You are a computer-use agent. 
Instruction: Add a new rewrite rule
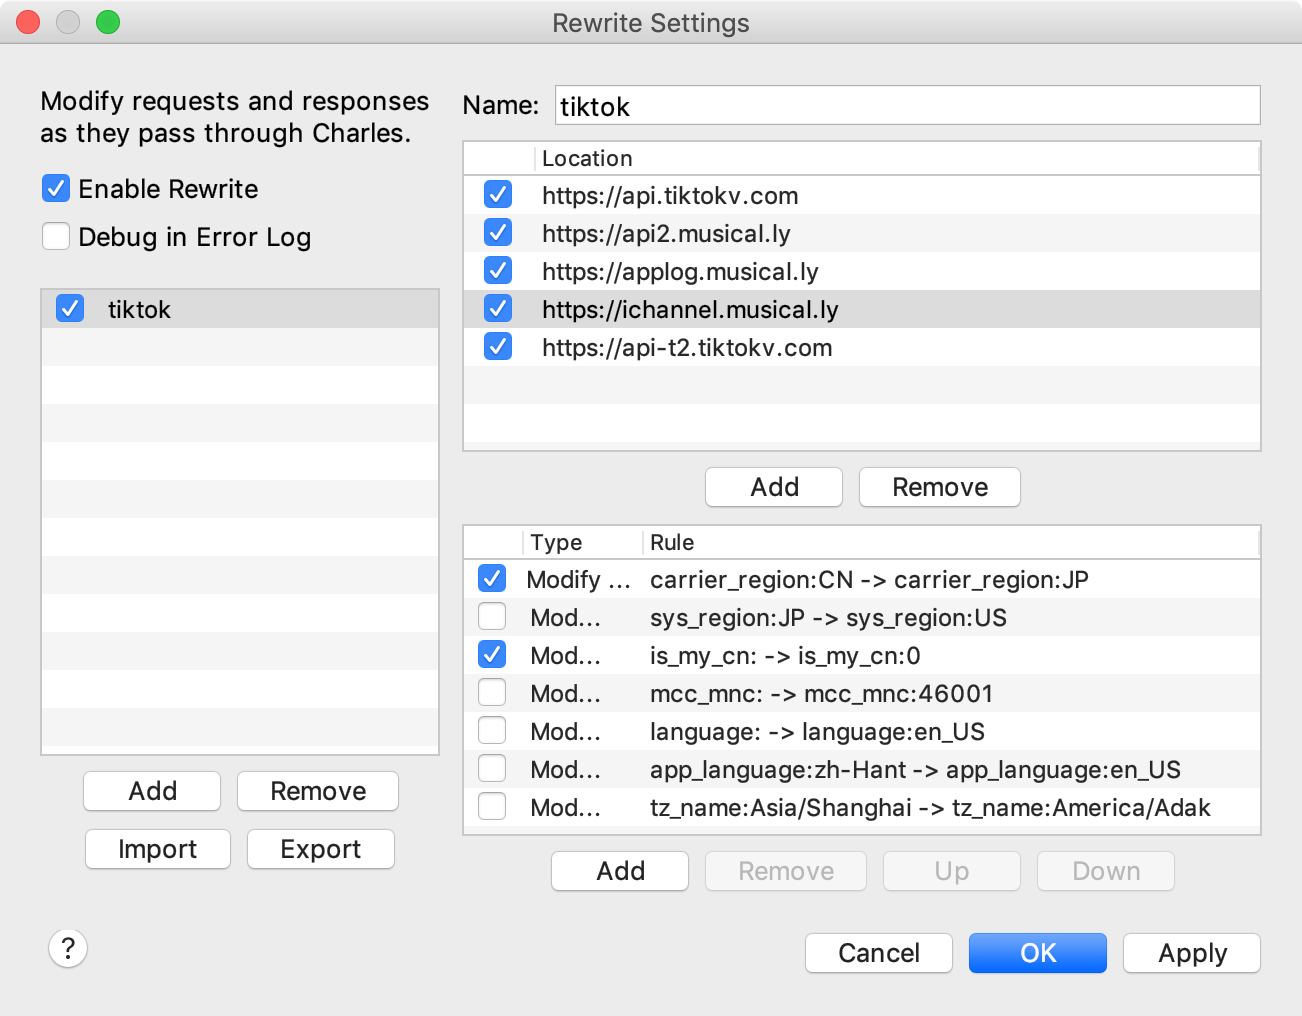(620, 871)
